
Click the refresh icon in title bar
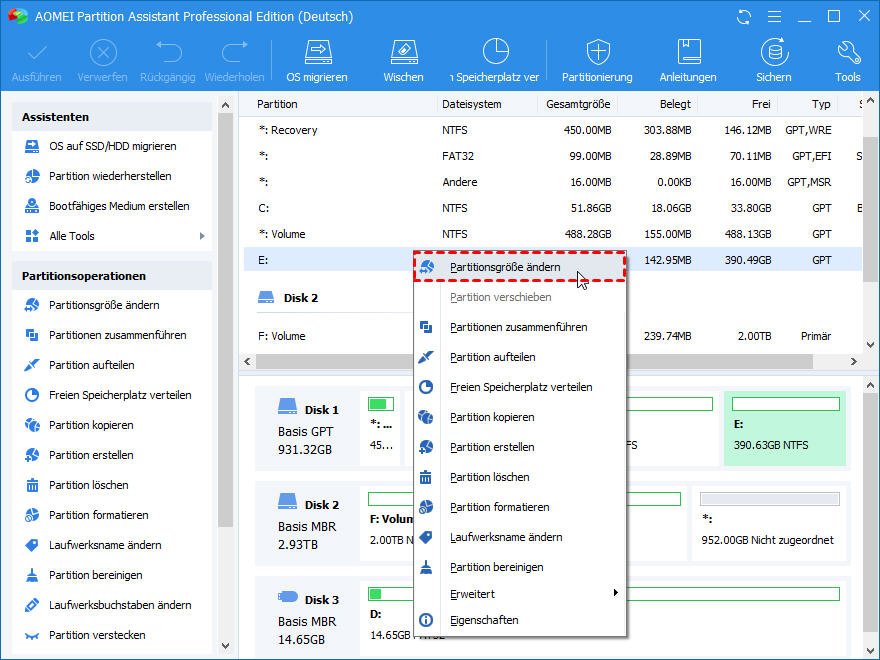click(x=744, y=17)
